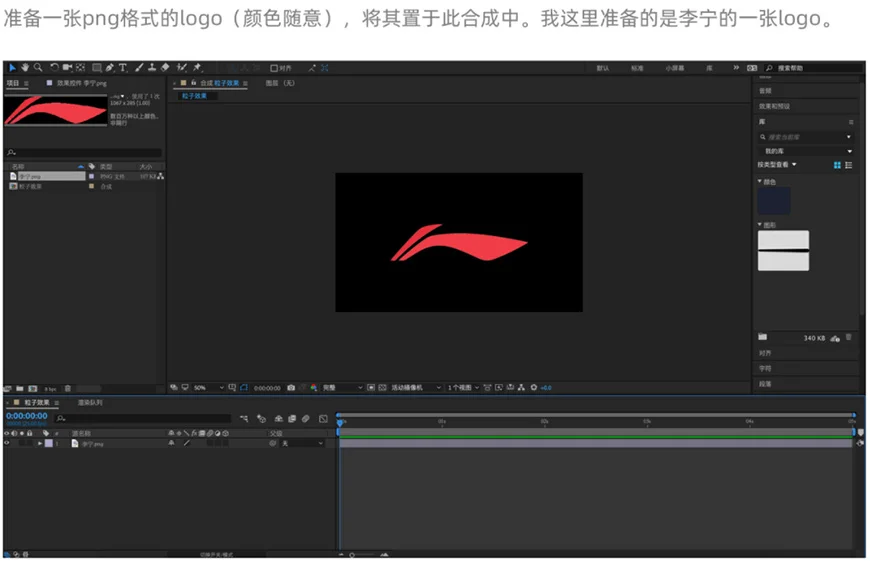Click the Draft 3D icon in timeline

pyautogui.click(x=261, y=418)
